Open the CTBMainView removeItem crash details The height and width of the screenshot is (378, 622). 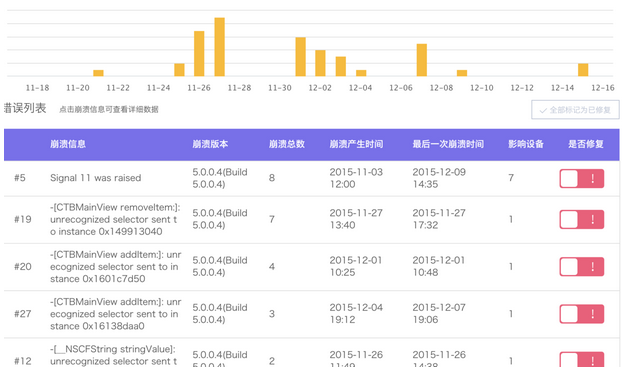(x=115, y=219)
